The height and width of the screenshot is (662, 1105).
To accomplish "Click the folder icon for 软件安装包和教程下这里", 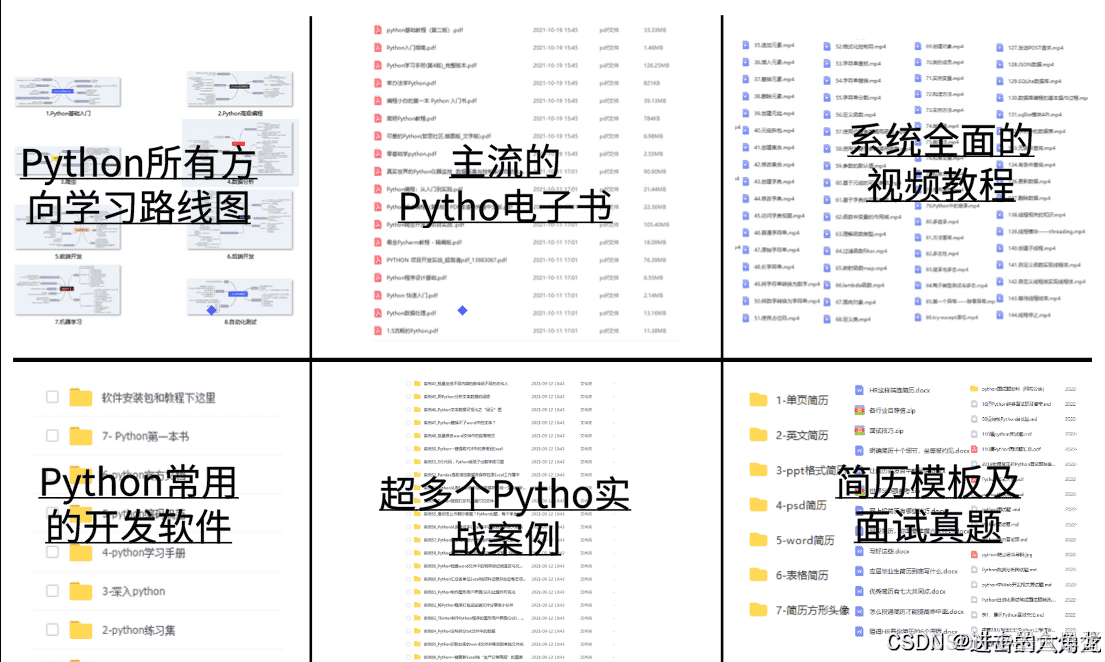I will pyautogui.click(x=80, y=397).
